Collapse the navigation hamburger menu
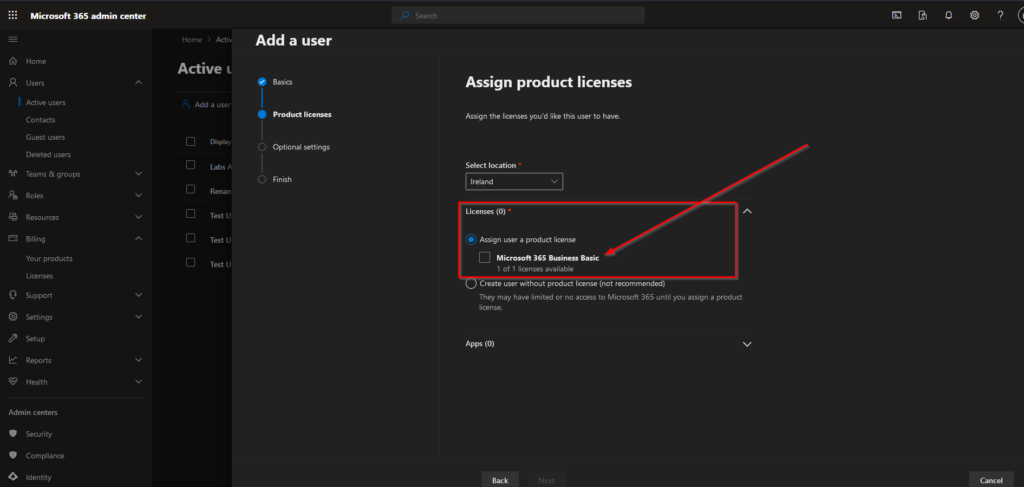 tap(13, 40)
